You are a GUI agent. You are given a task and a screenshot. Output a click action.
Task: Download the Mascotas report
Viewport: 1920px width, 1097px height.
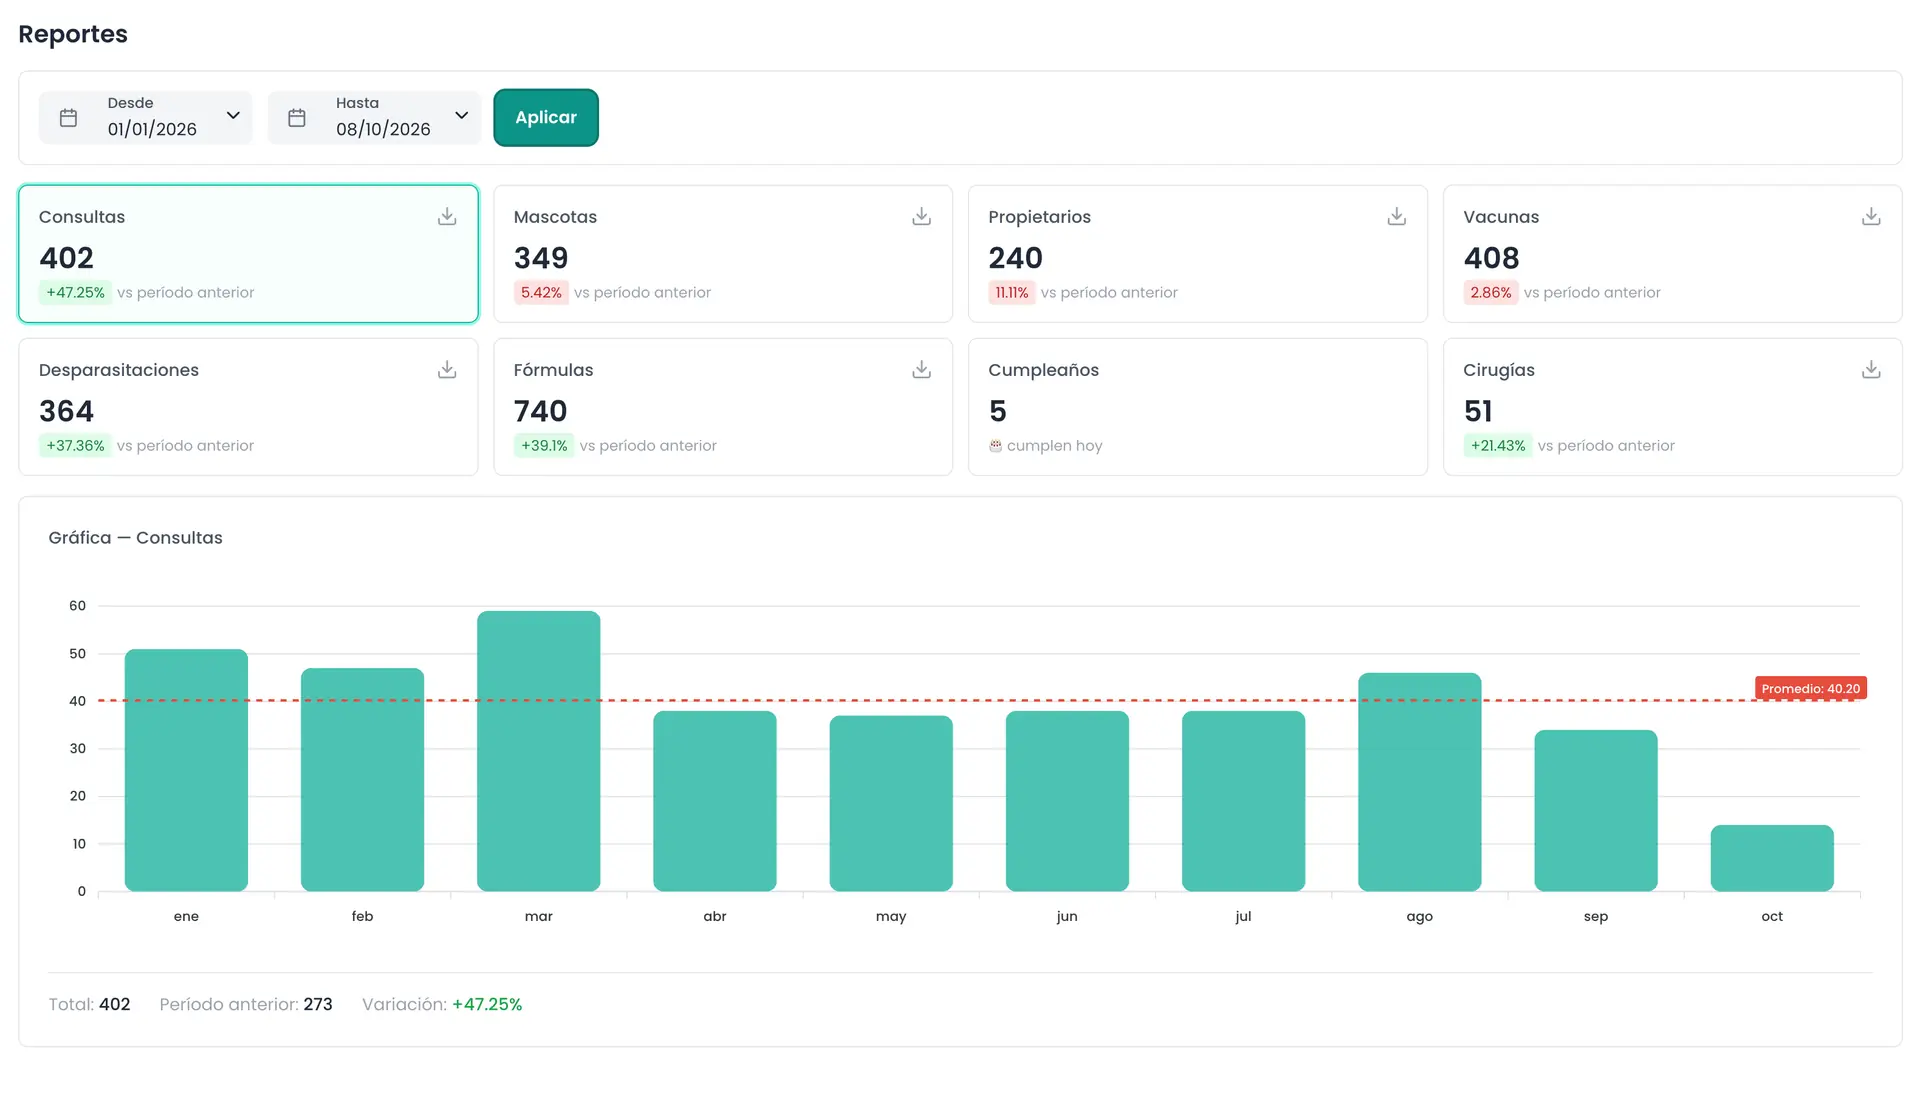point(922,217)
